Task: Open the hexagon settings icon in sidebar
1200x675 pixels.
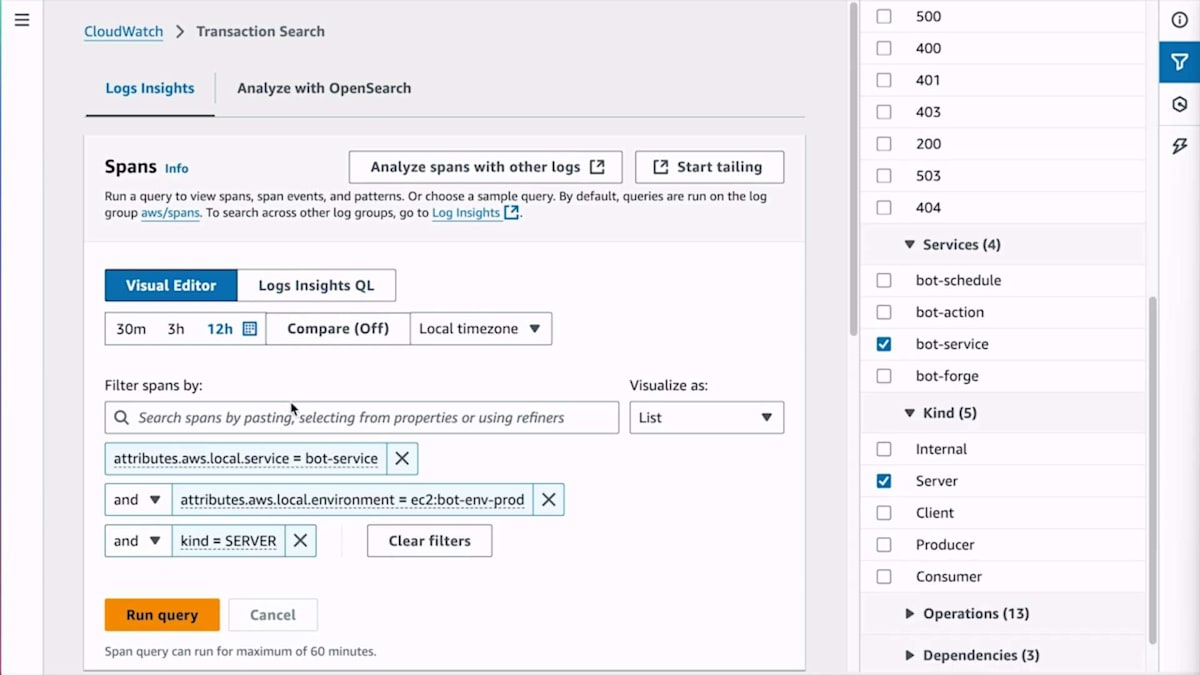Action: tap(1180, 104)
